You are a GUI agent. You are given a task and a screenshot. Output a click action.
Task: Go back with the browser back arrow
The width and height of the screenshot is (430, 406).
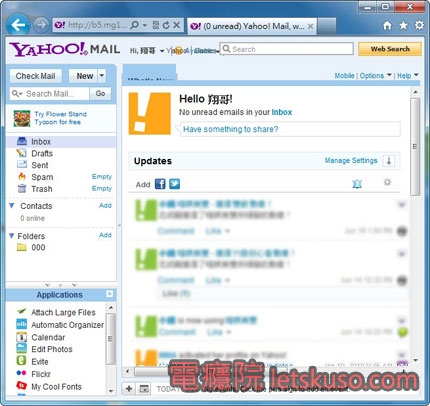pos(18,25)
